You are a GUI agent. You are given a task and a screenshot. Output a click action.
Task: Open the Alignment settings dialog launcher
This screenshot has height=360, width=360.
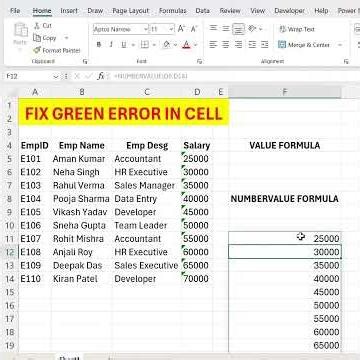pyautogui.click(x=346, y=61)
